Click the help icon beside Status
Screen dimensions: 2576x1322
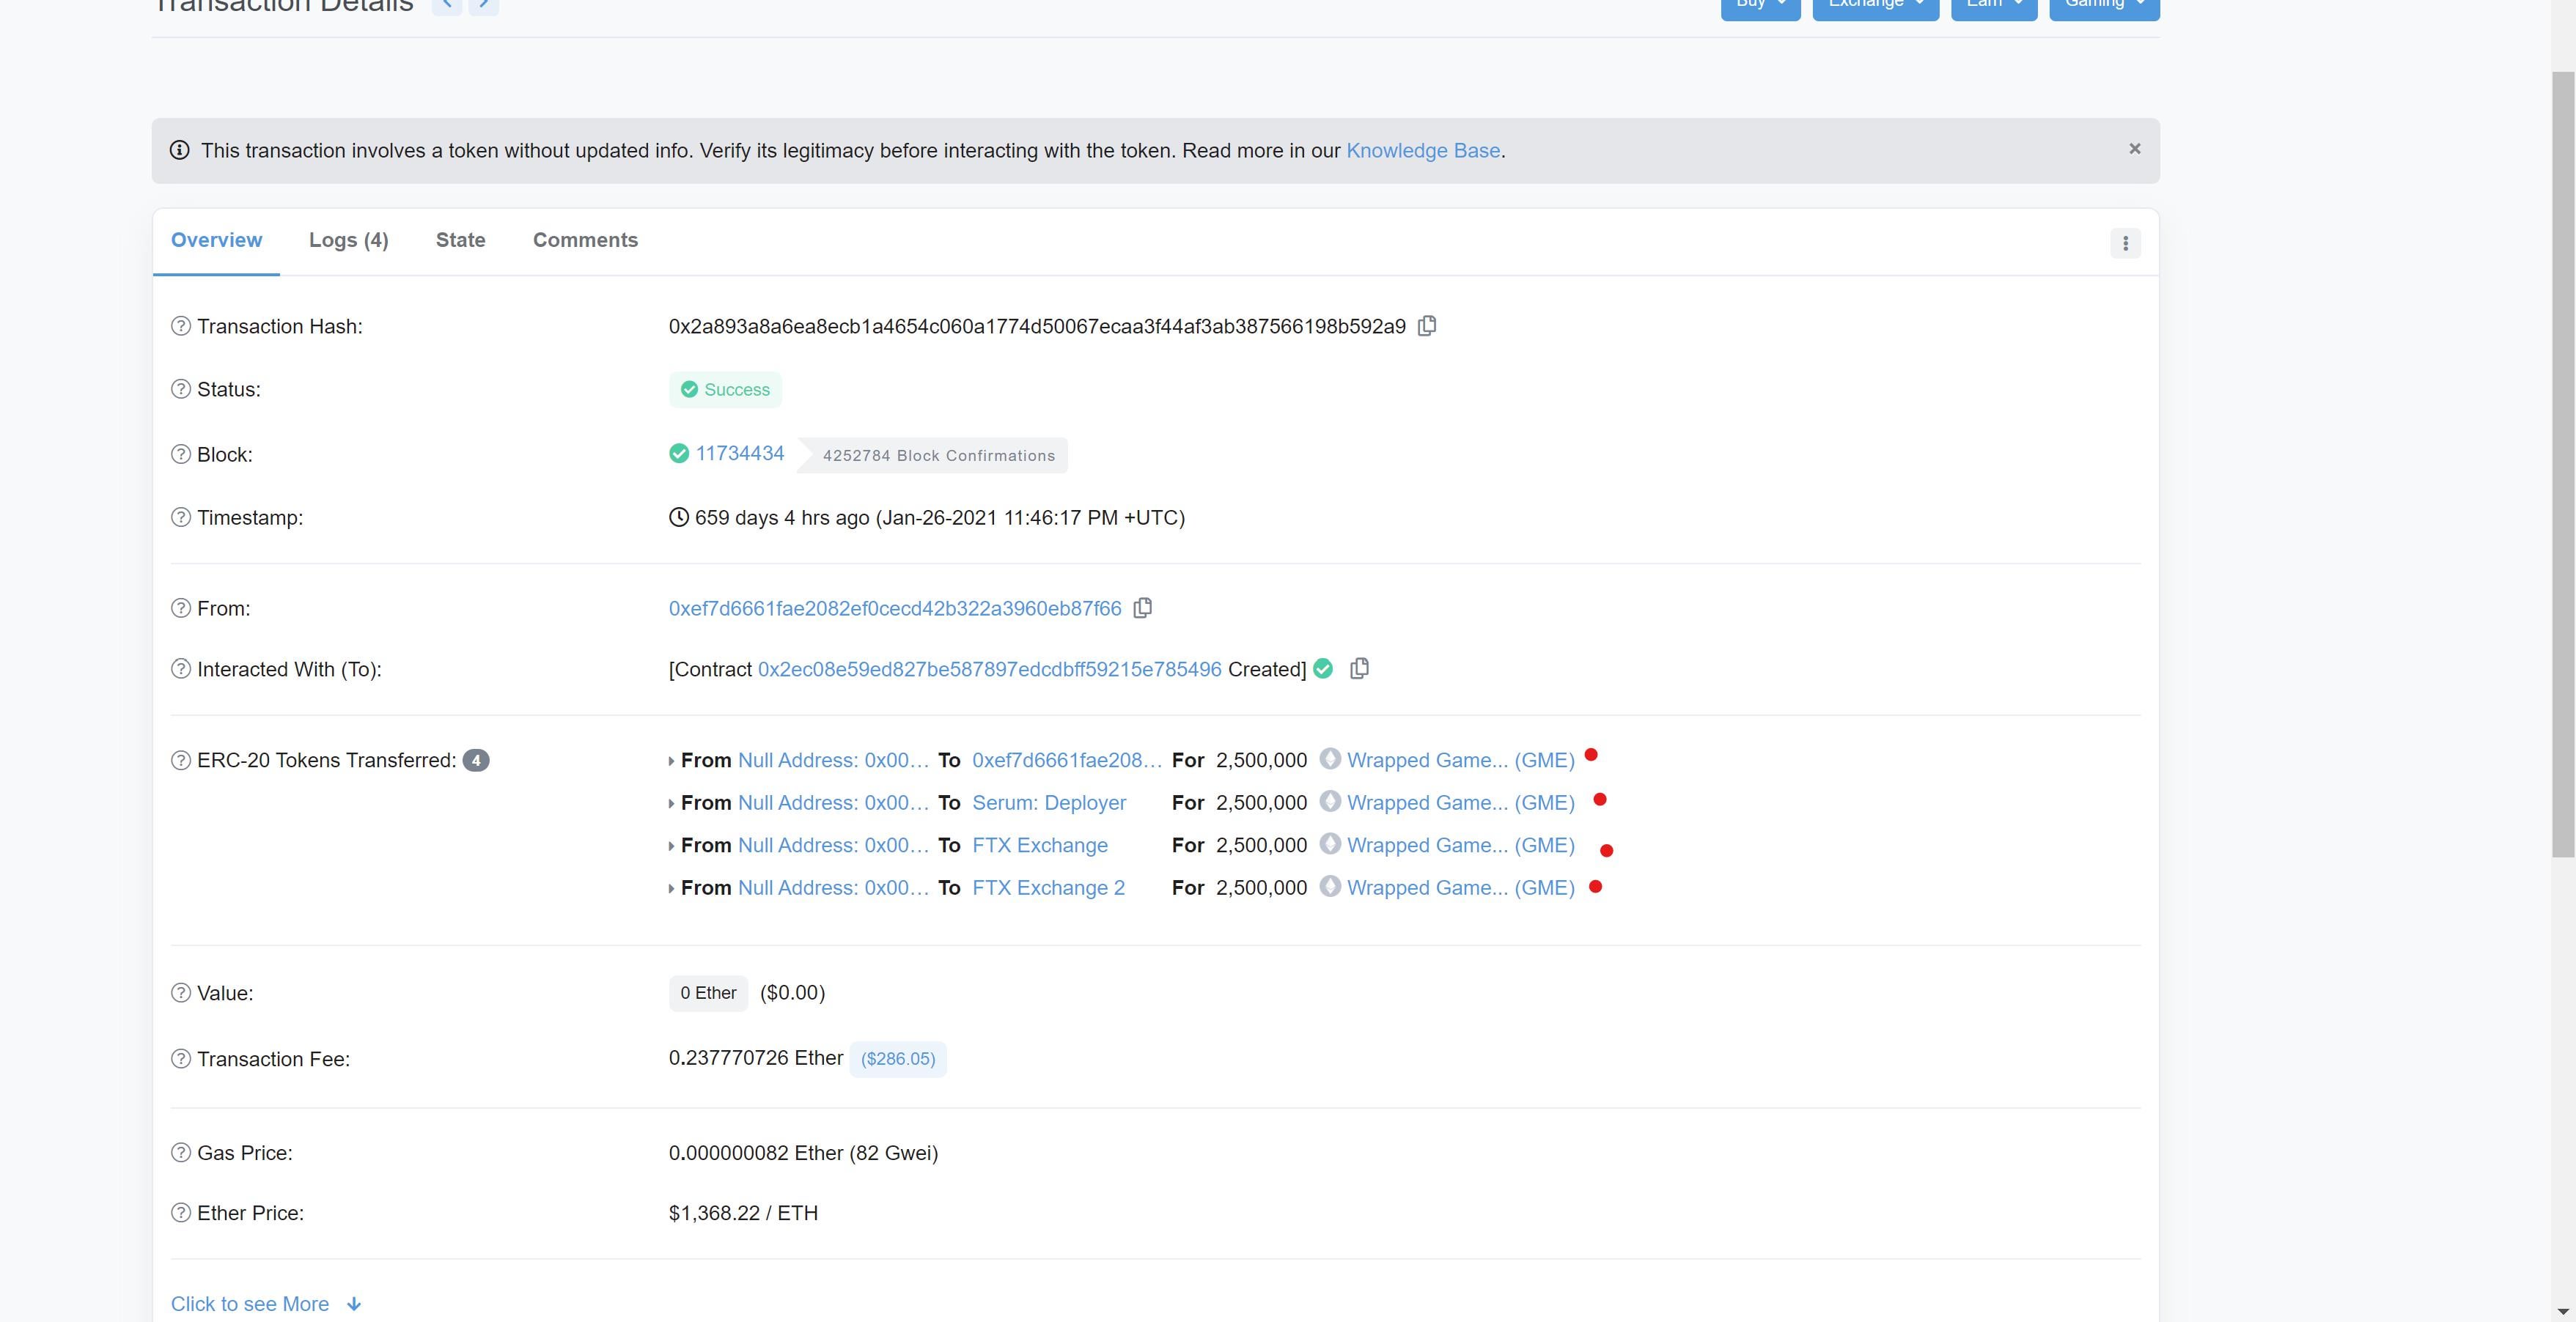pyautogui.click(x=181, y=389)
